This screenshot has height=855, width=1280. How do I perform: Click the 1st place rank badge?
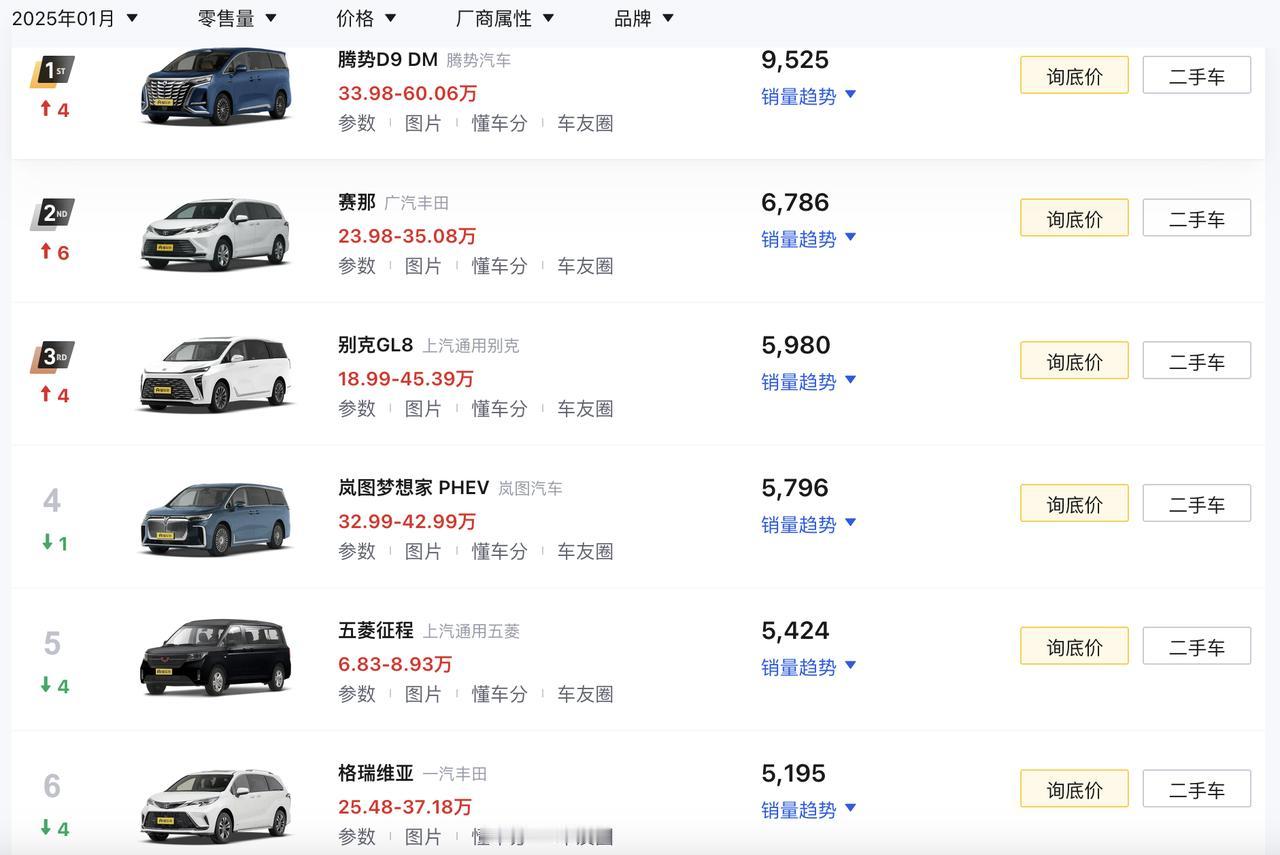52,72
